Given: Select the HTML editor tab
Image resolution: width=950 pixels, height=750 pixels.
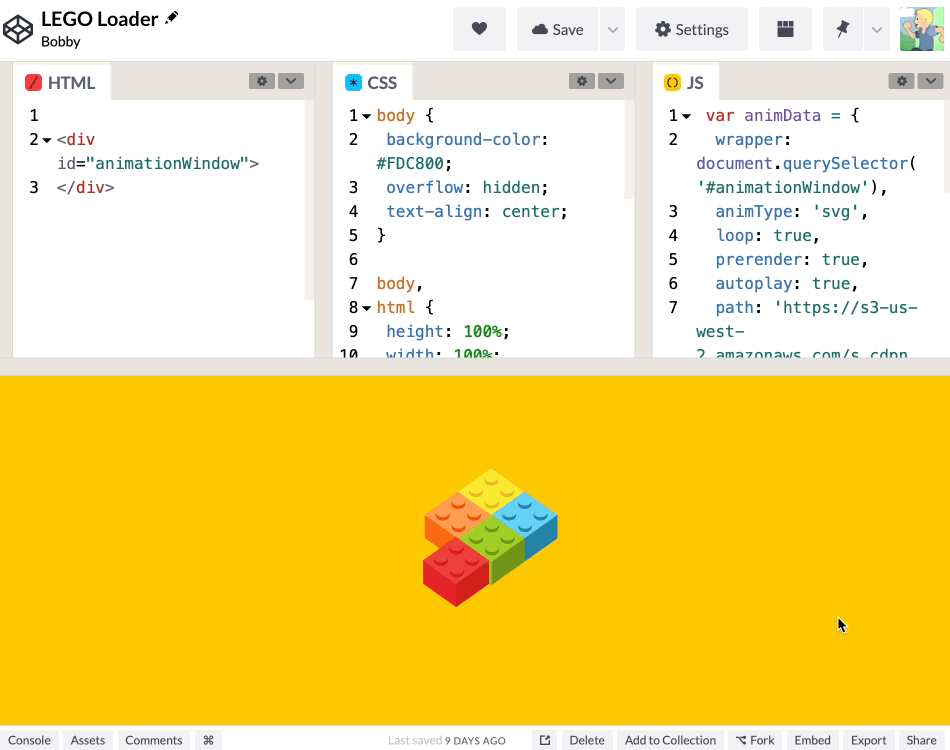Looking at the screenshot, I should (x=61, y=82).
